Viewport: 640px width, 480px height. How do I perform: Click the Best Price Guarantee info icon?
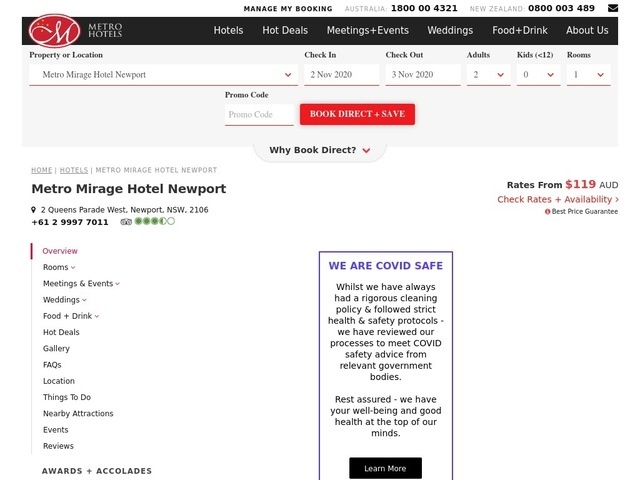pos(547,211)
